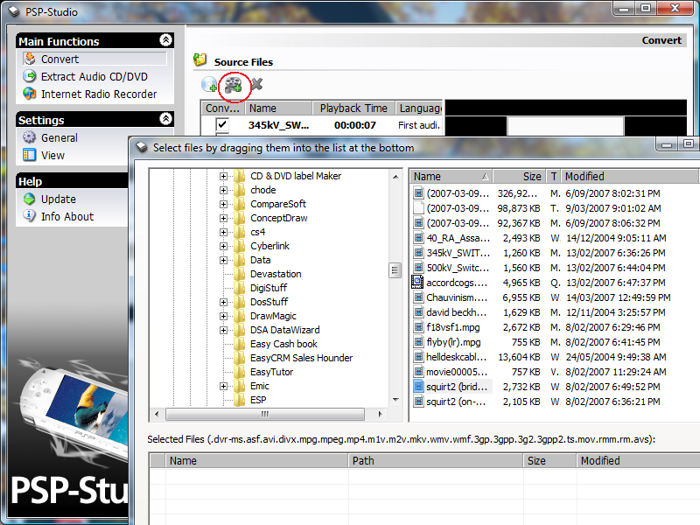Minimize the Select files dialog window
Viewport: 700px width, 525px height.
coord(667,145)
